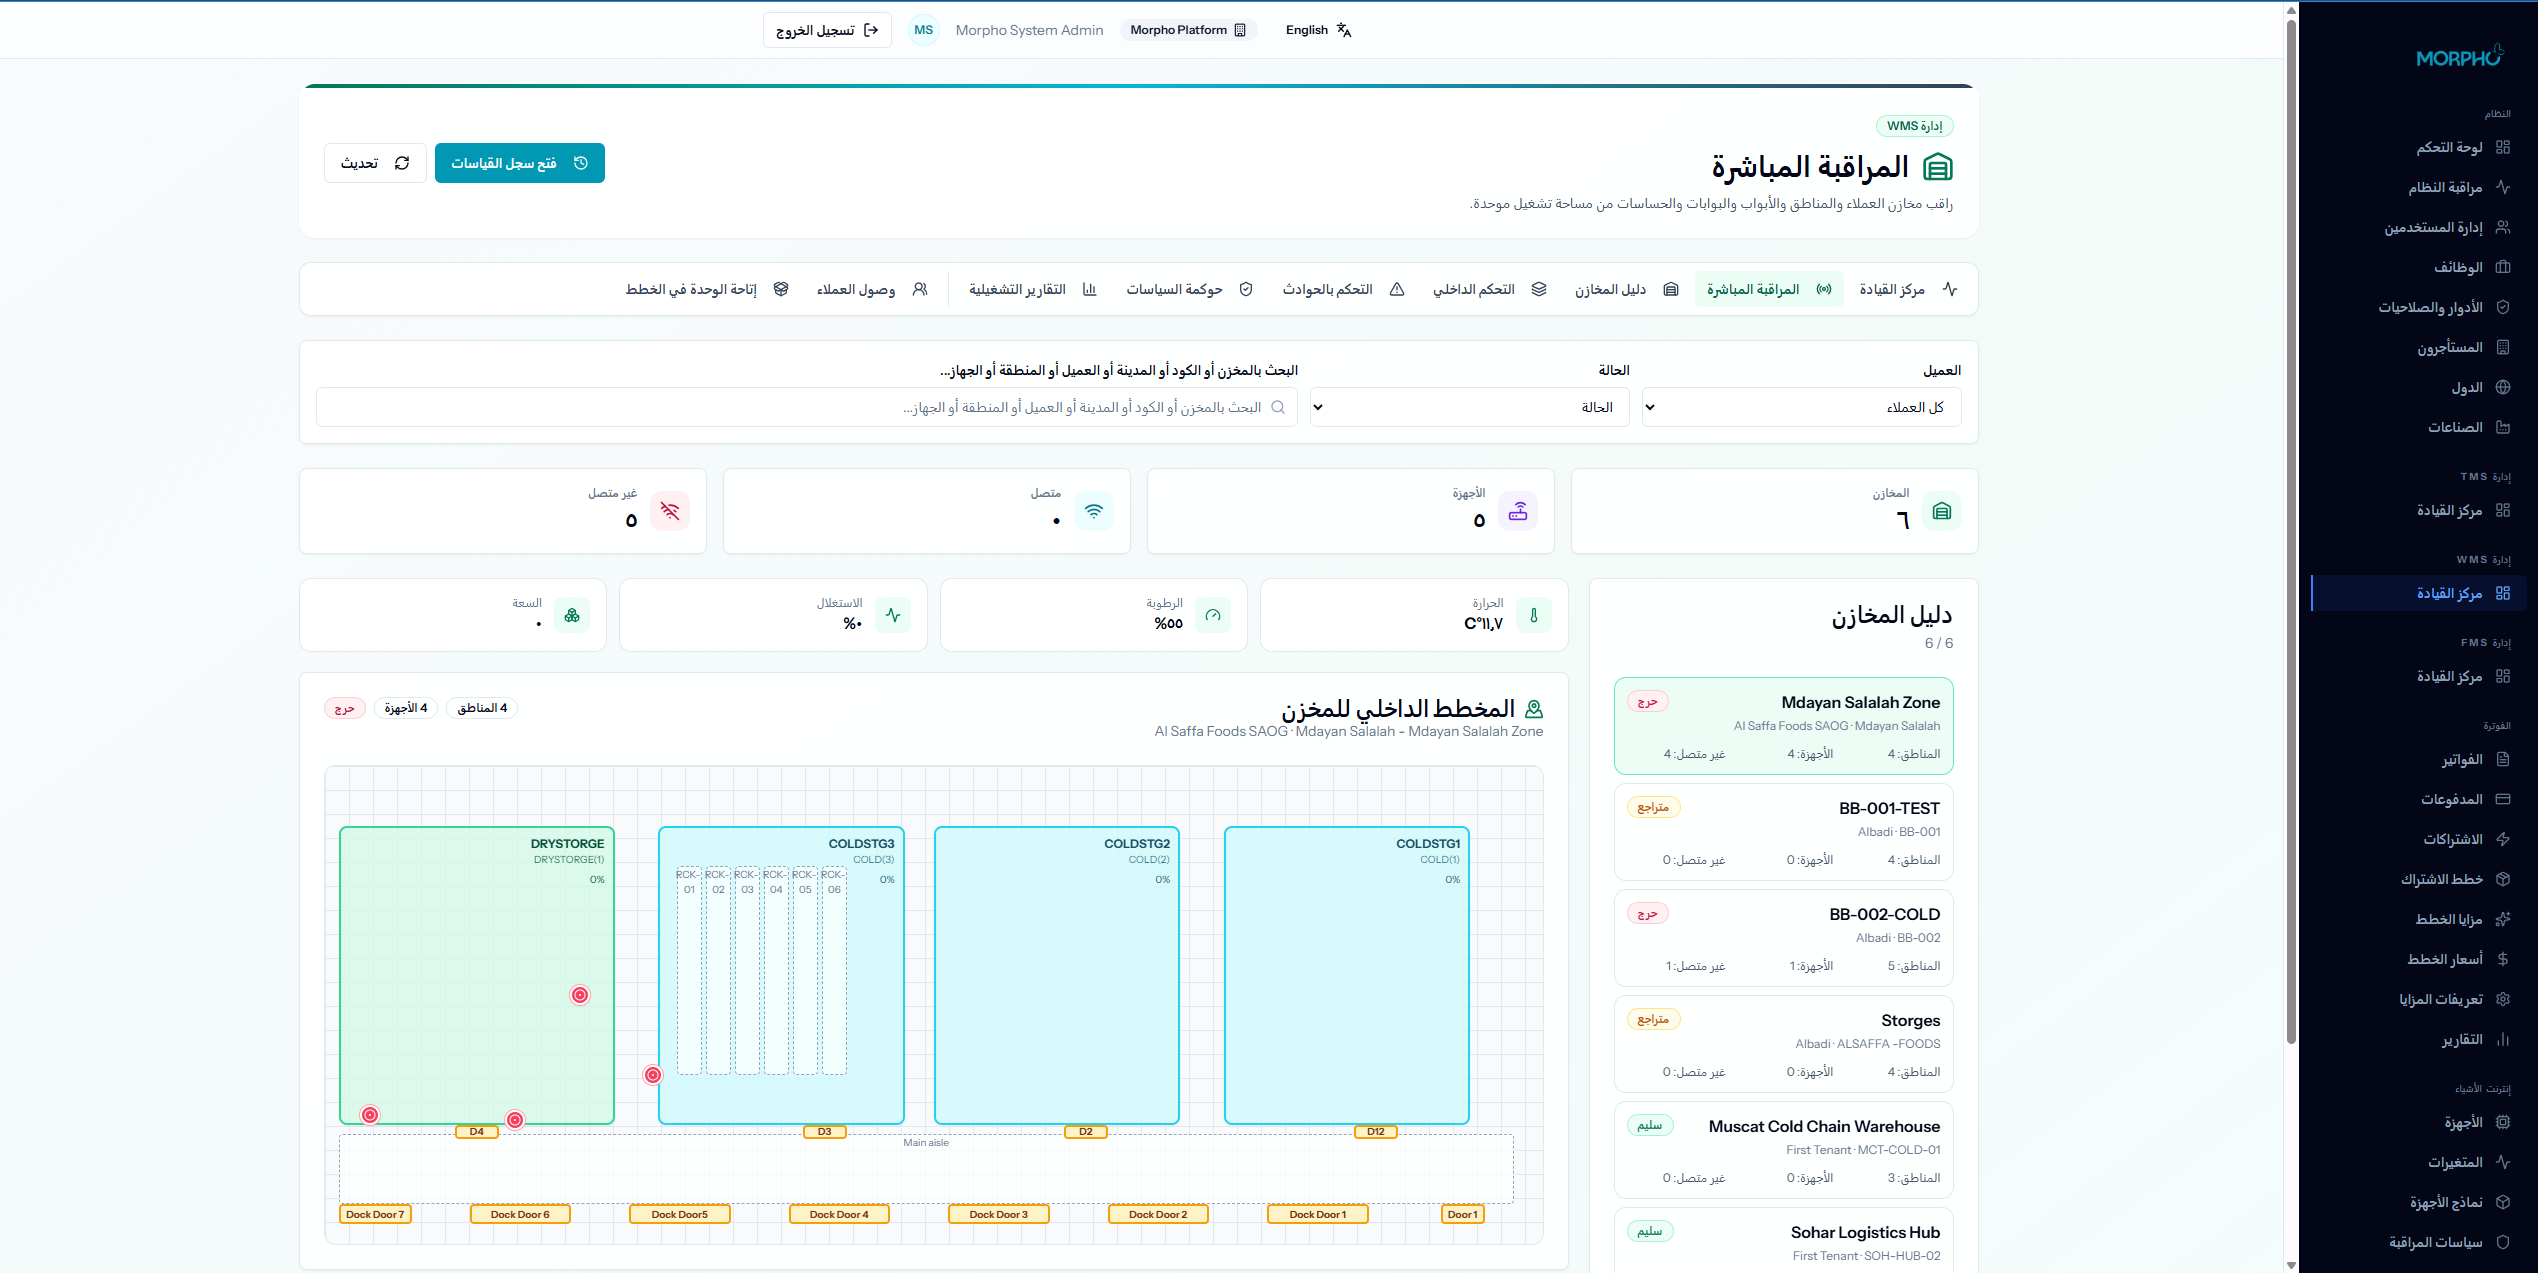Open إدارة المستخدمين users icon
The width and height of the screenshot is (2538, 1273).
point(2502,227)
